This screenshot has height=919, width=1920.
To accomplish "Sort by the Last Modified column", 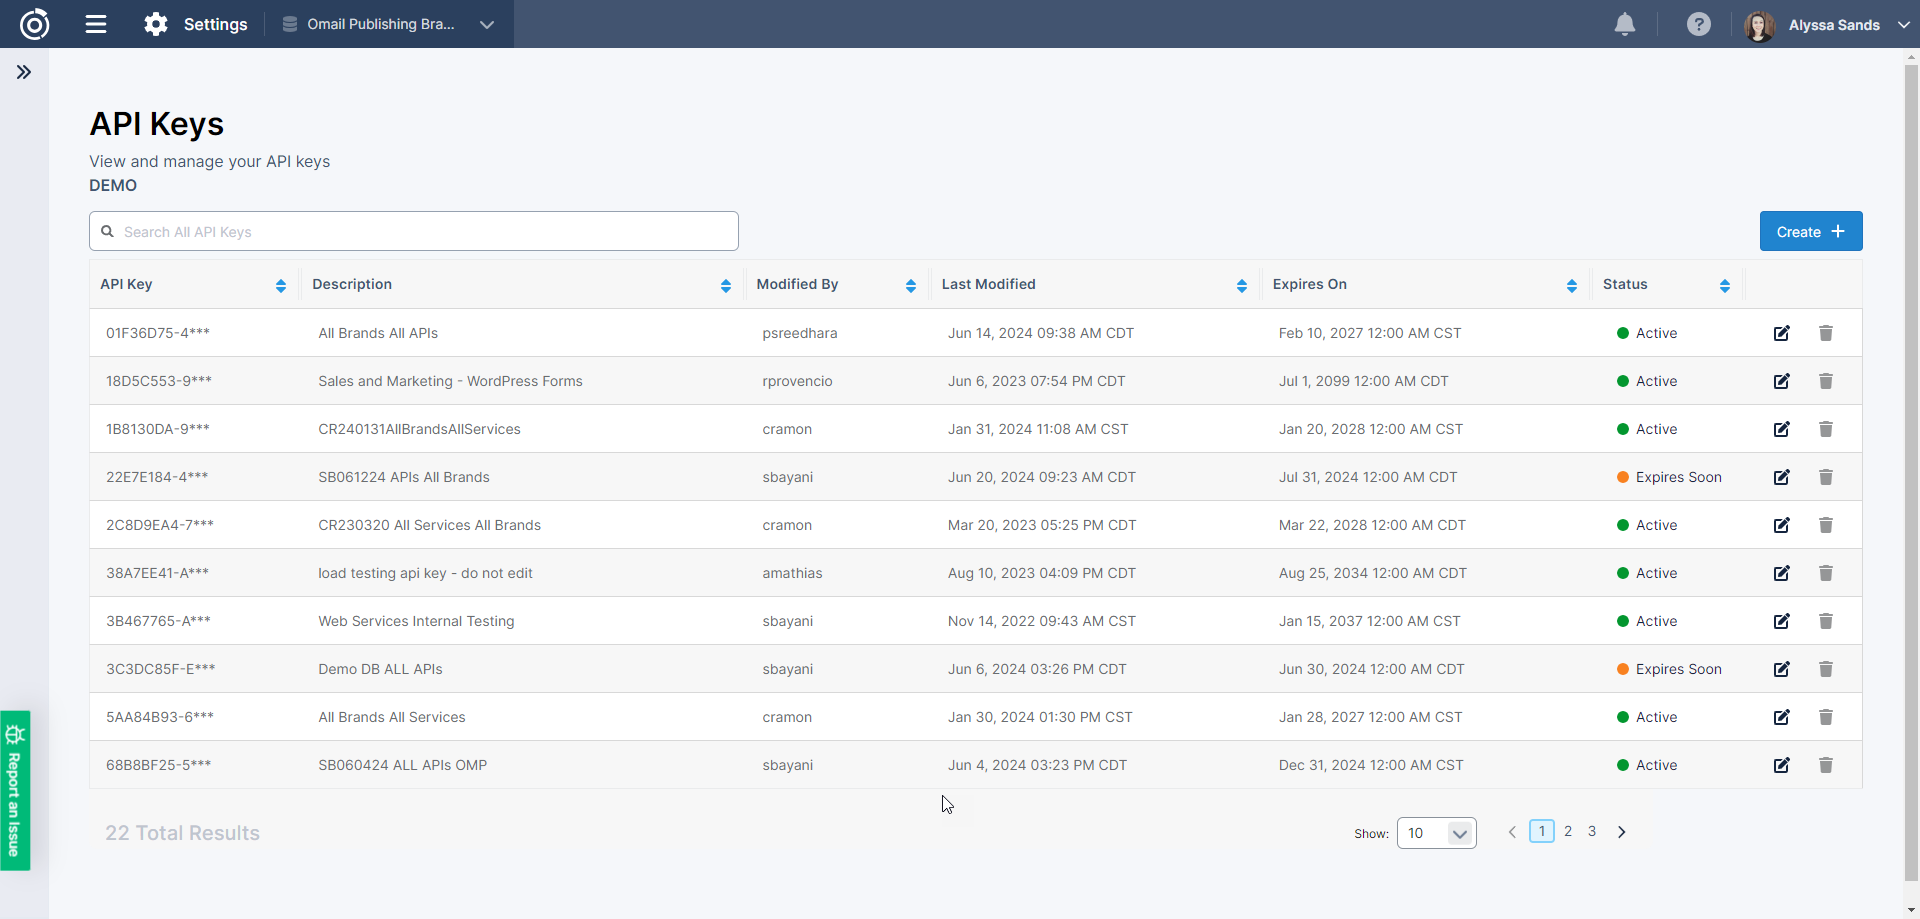I will point(1241,286).
